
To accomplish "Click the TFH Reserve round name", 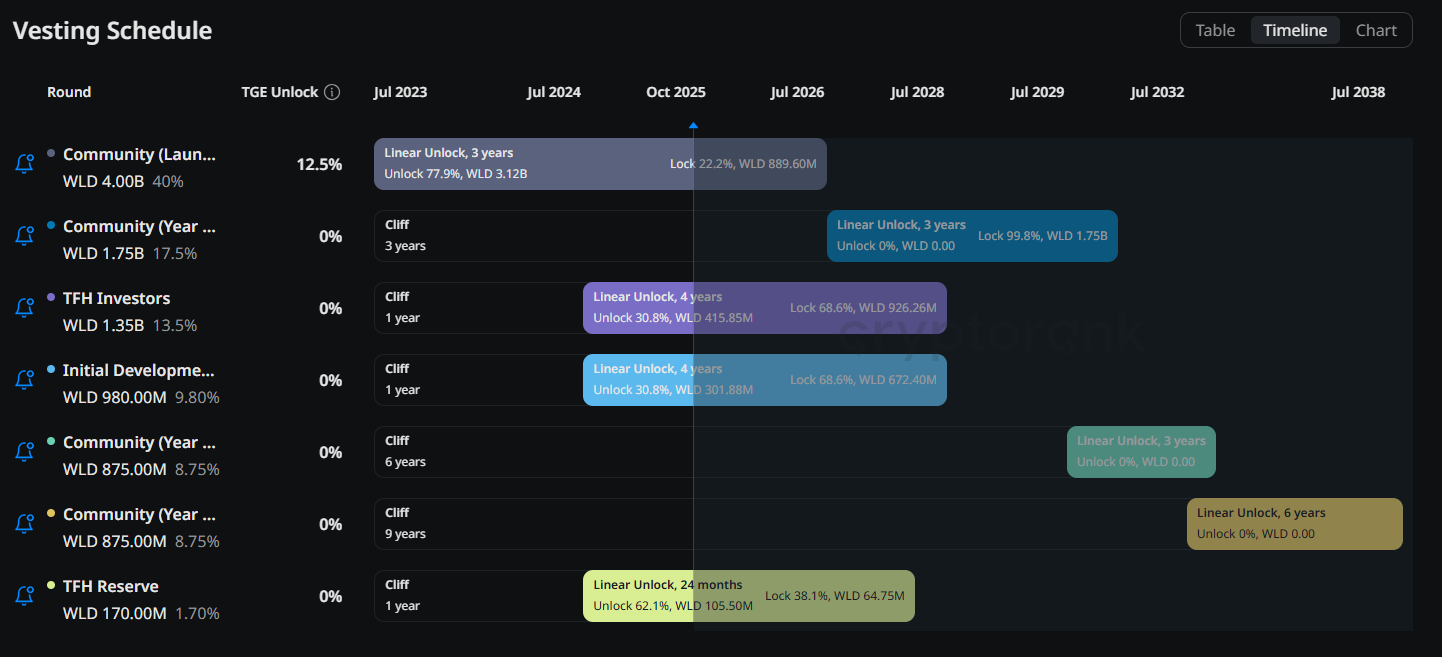I will coord(111,586).
